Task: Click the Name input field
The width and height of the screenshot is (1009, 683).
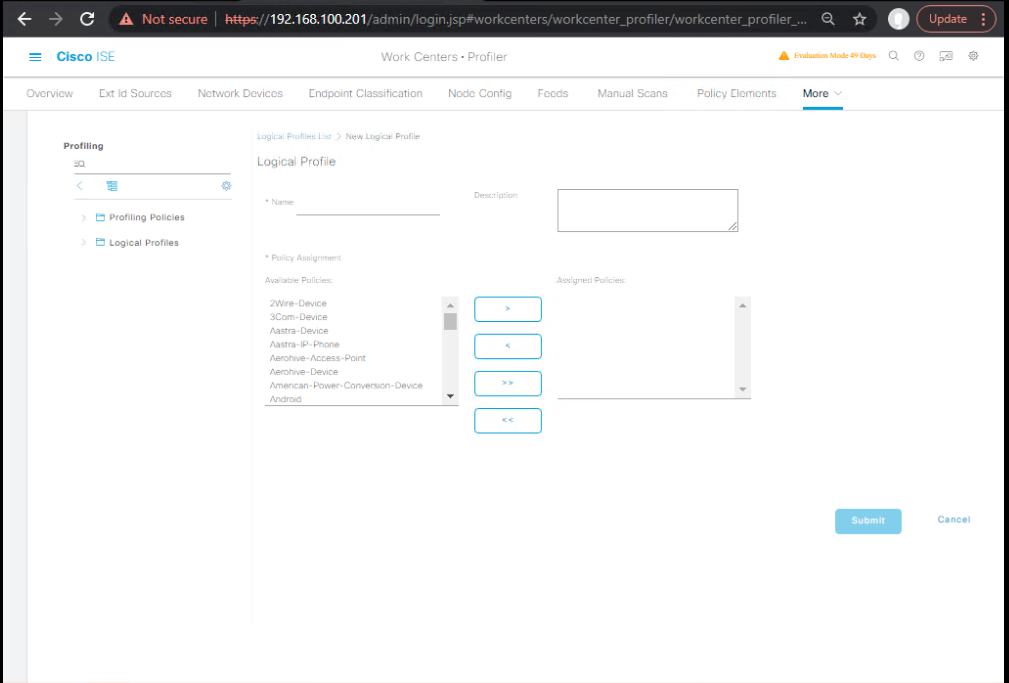Action: tap(368, 205)
